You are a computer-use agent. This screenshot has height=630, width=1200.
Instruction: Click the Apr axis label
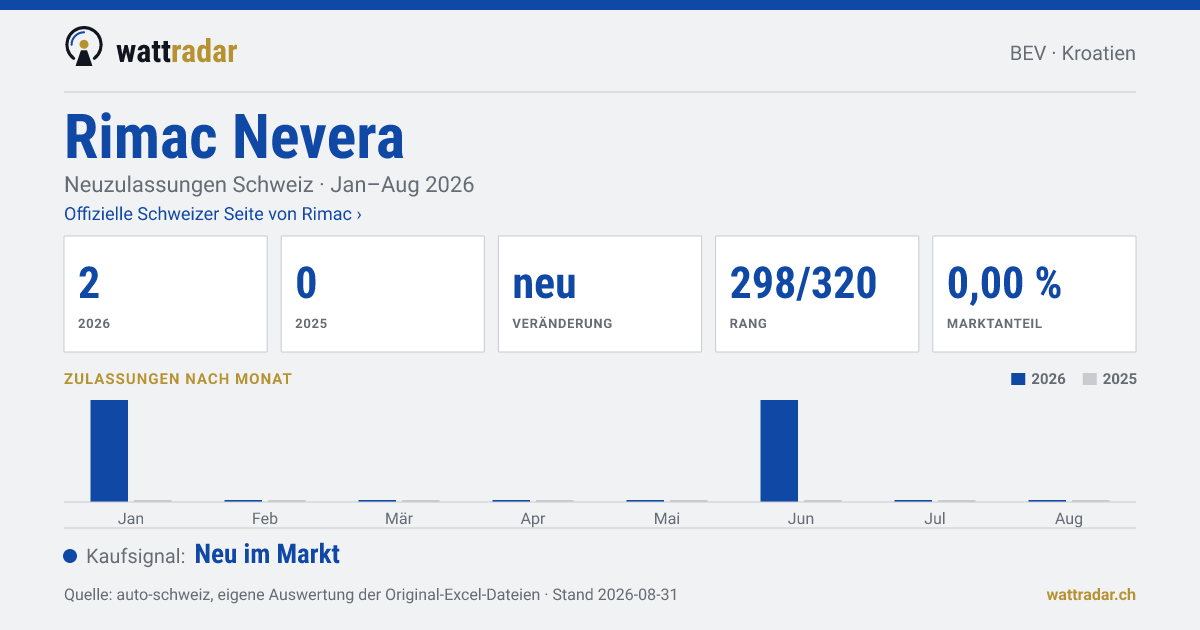click(533, 518)
